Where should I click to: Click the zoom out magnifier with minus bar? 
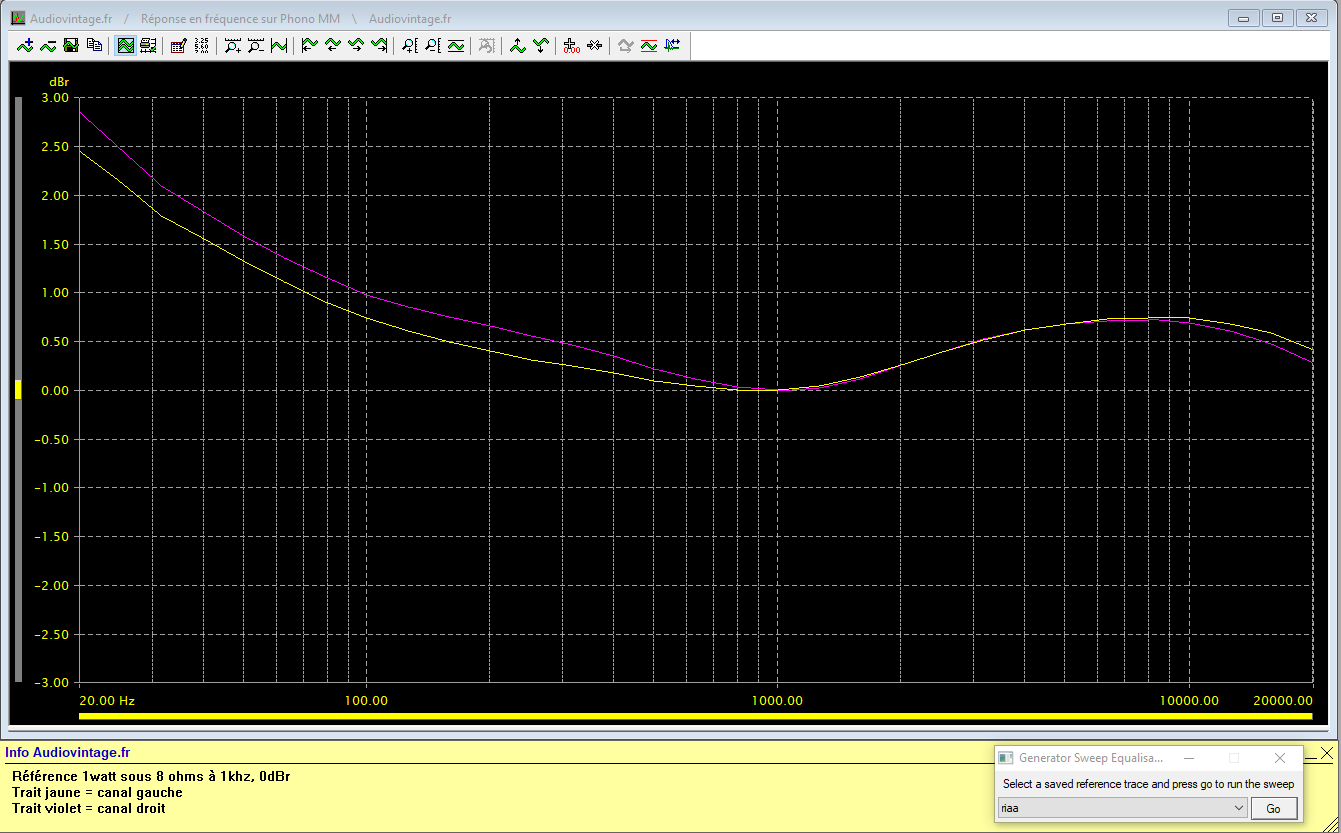click(x=256, y=45)
